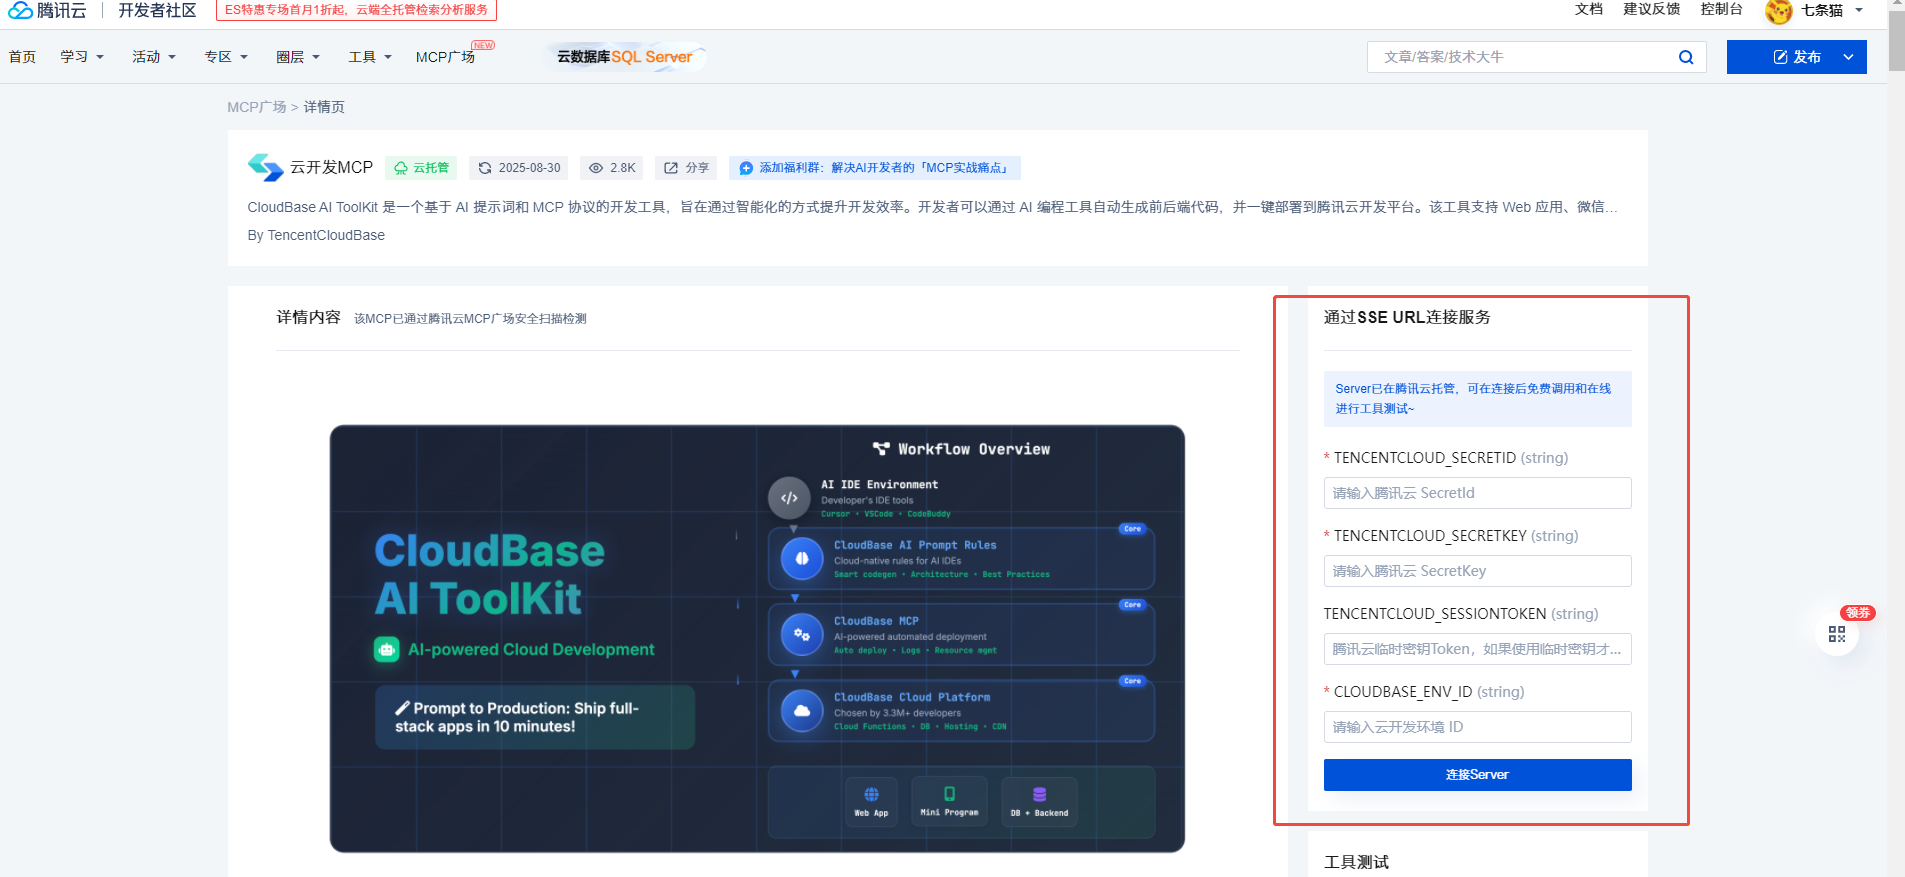Image resolution: width=1905 pixels, height=877 pixels.
Task: Click the 2025-08-30 update date badge
Action: tap(519, 168)
